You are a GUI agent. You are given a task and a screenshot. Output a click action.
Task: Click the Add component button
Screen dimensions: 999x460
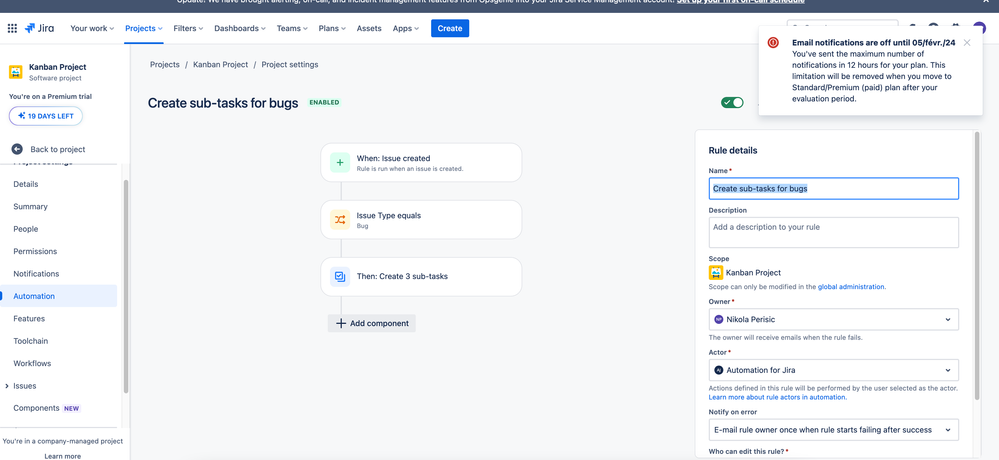pos(372,323)
